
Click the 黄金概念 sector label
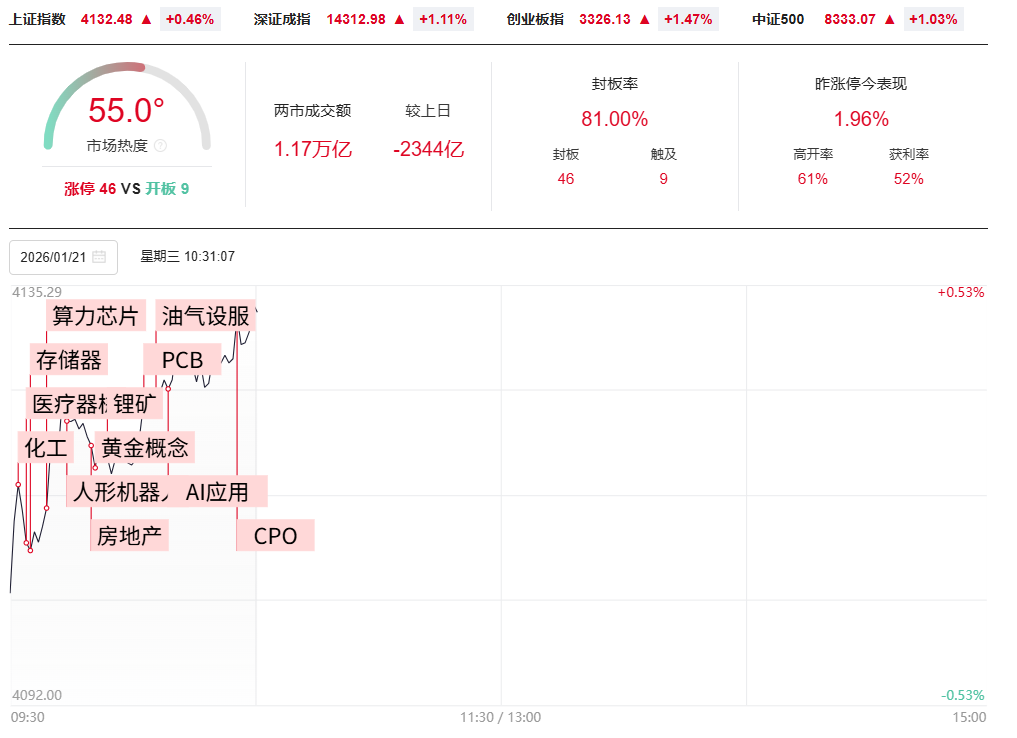point(145,448)
